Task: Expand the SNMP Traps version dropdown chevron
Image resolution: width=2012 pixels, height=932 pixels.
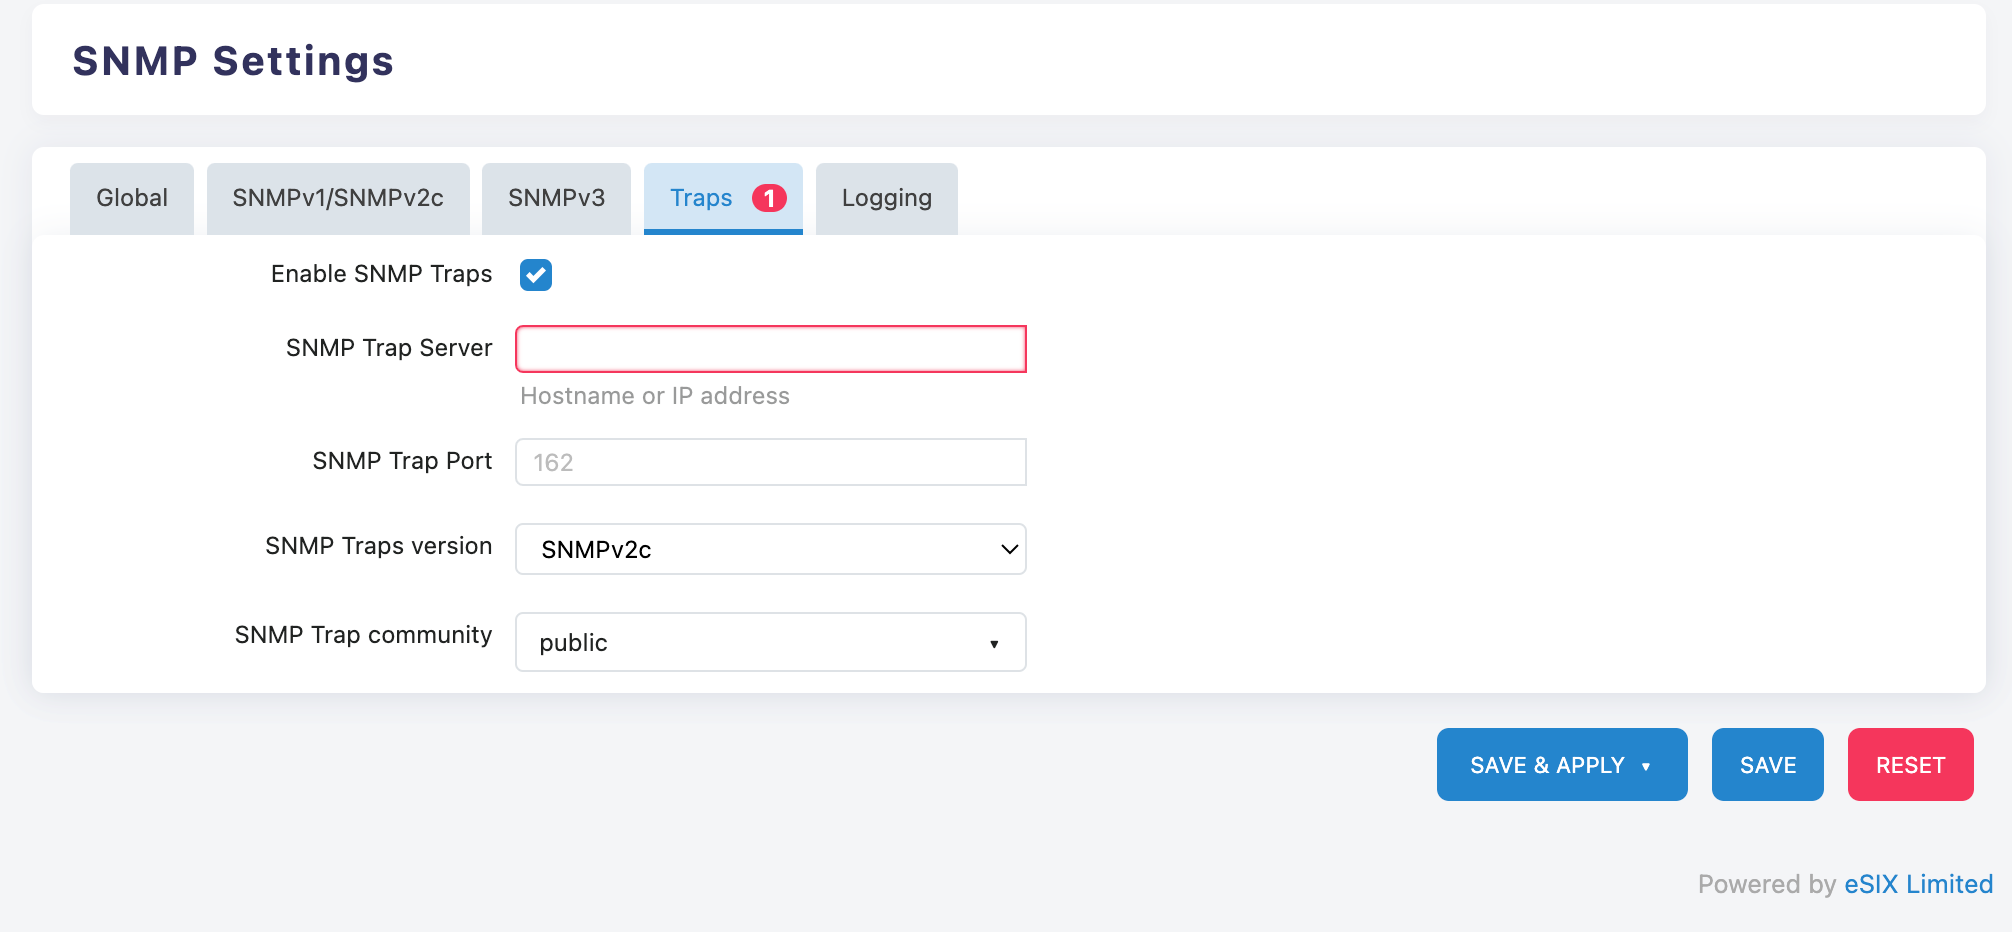Action: pyautogui.click(x=1009, y=549)
